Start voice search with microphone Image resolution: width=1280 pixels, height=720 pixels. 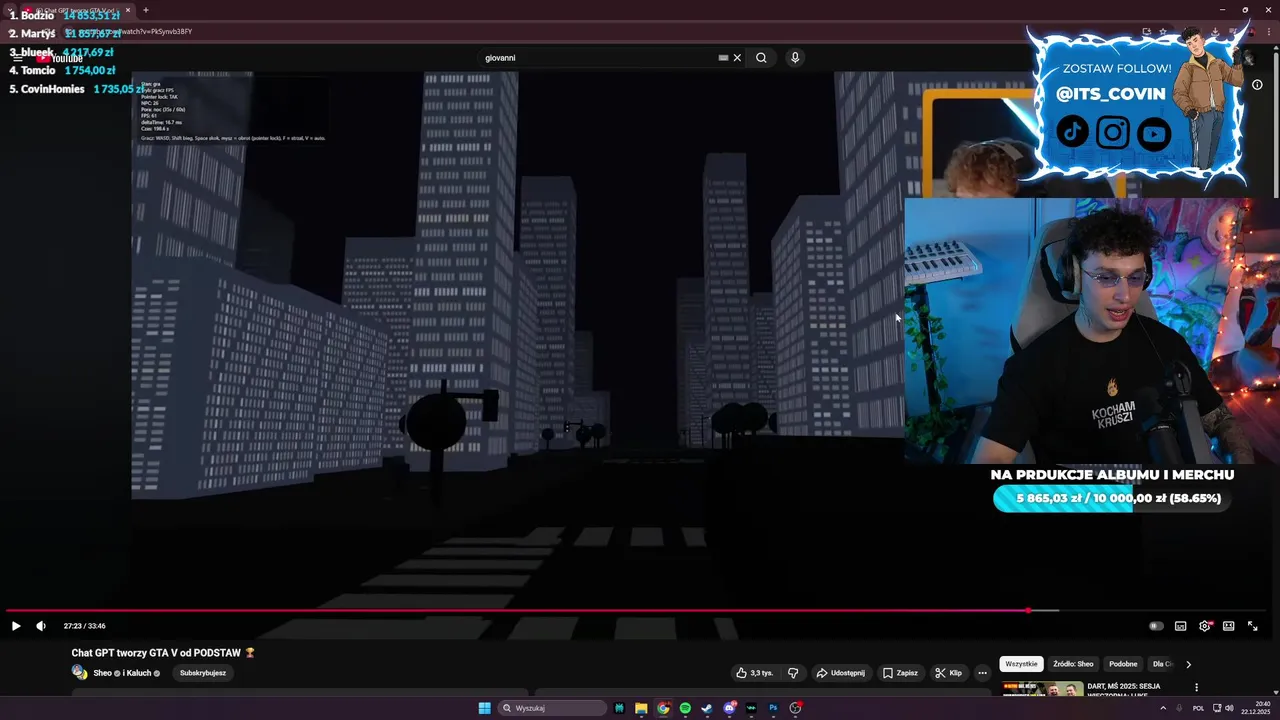click(795, 58)
